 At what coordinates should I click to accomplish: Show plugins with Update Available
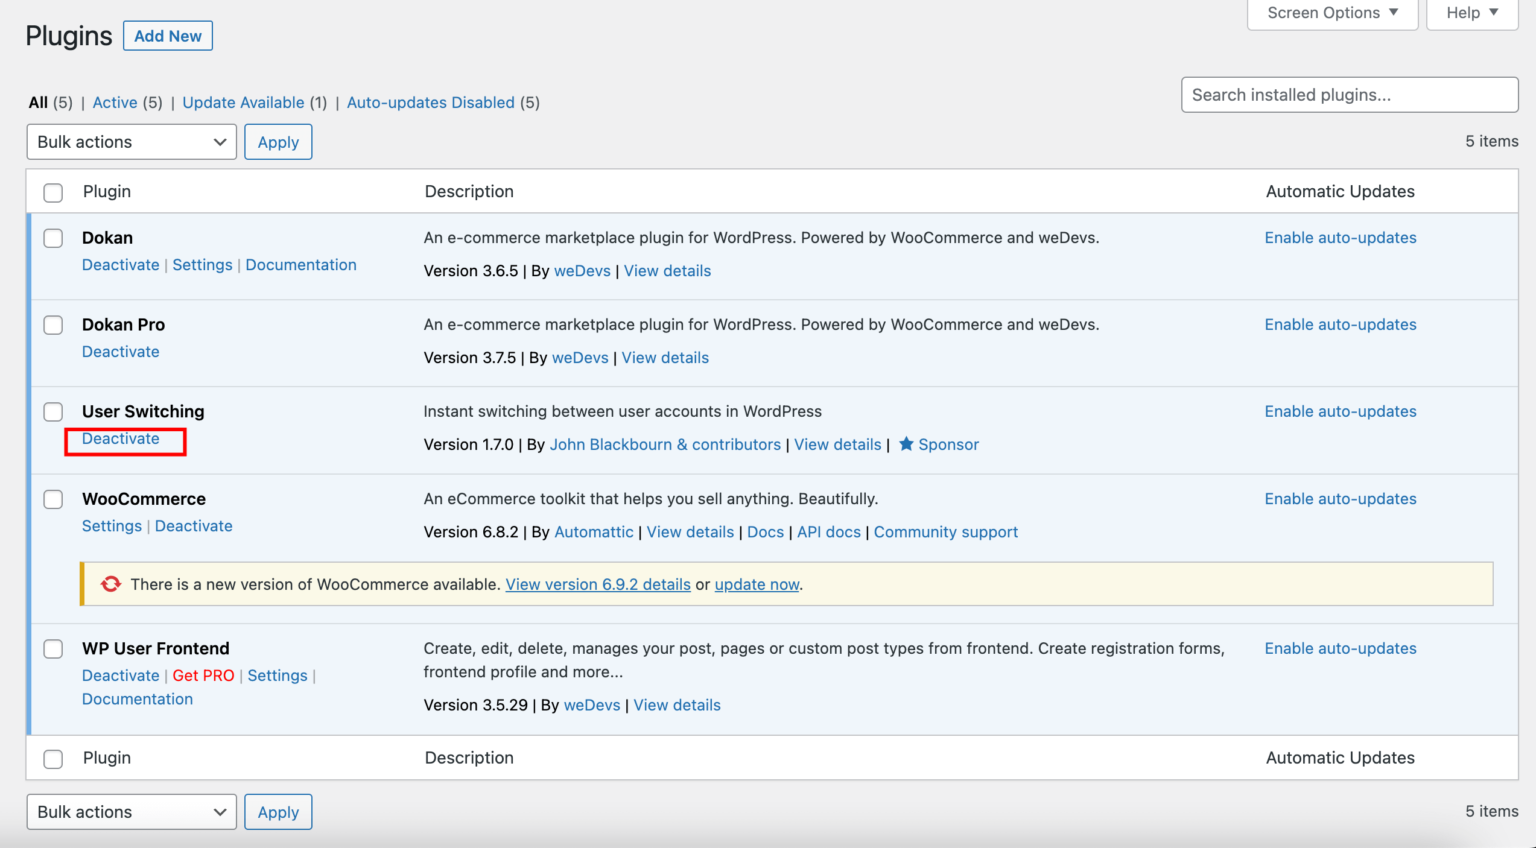243,102
